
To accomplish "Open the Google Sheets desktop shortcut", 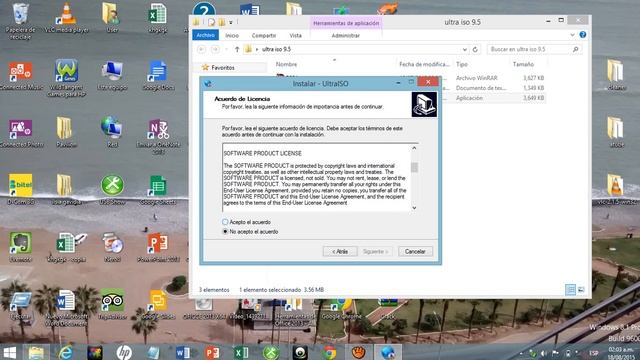I will [x=158, y=190].
